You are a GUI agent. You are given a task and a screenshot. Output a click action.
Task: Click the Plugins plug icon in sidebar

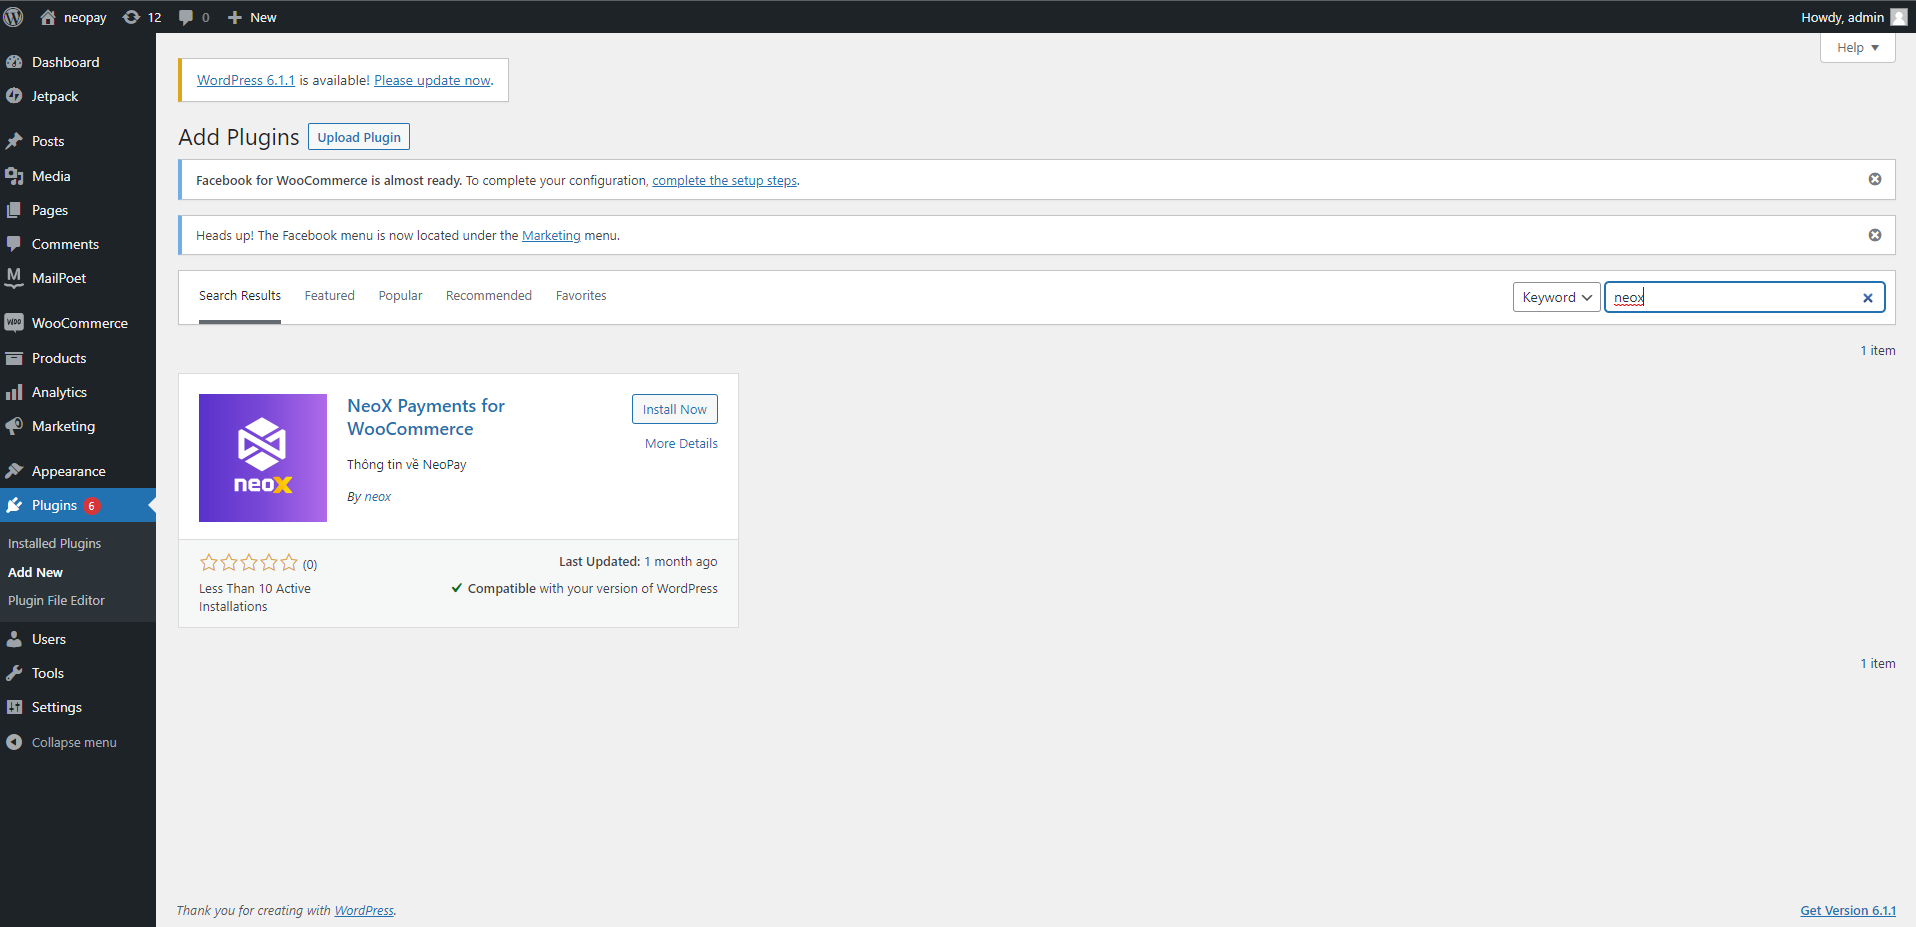(14, 505)
